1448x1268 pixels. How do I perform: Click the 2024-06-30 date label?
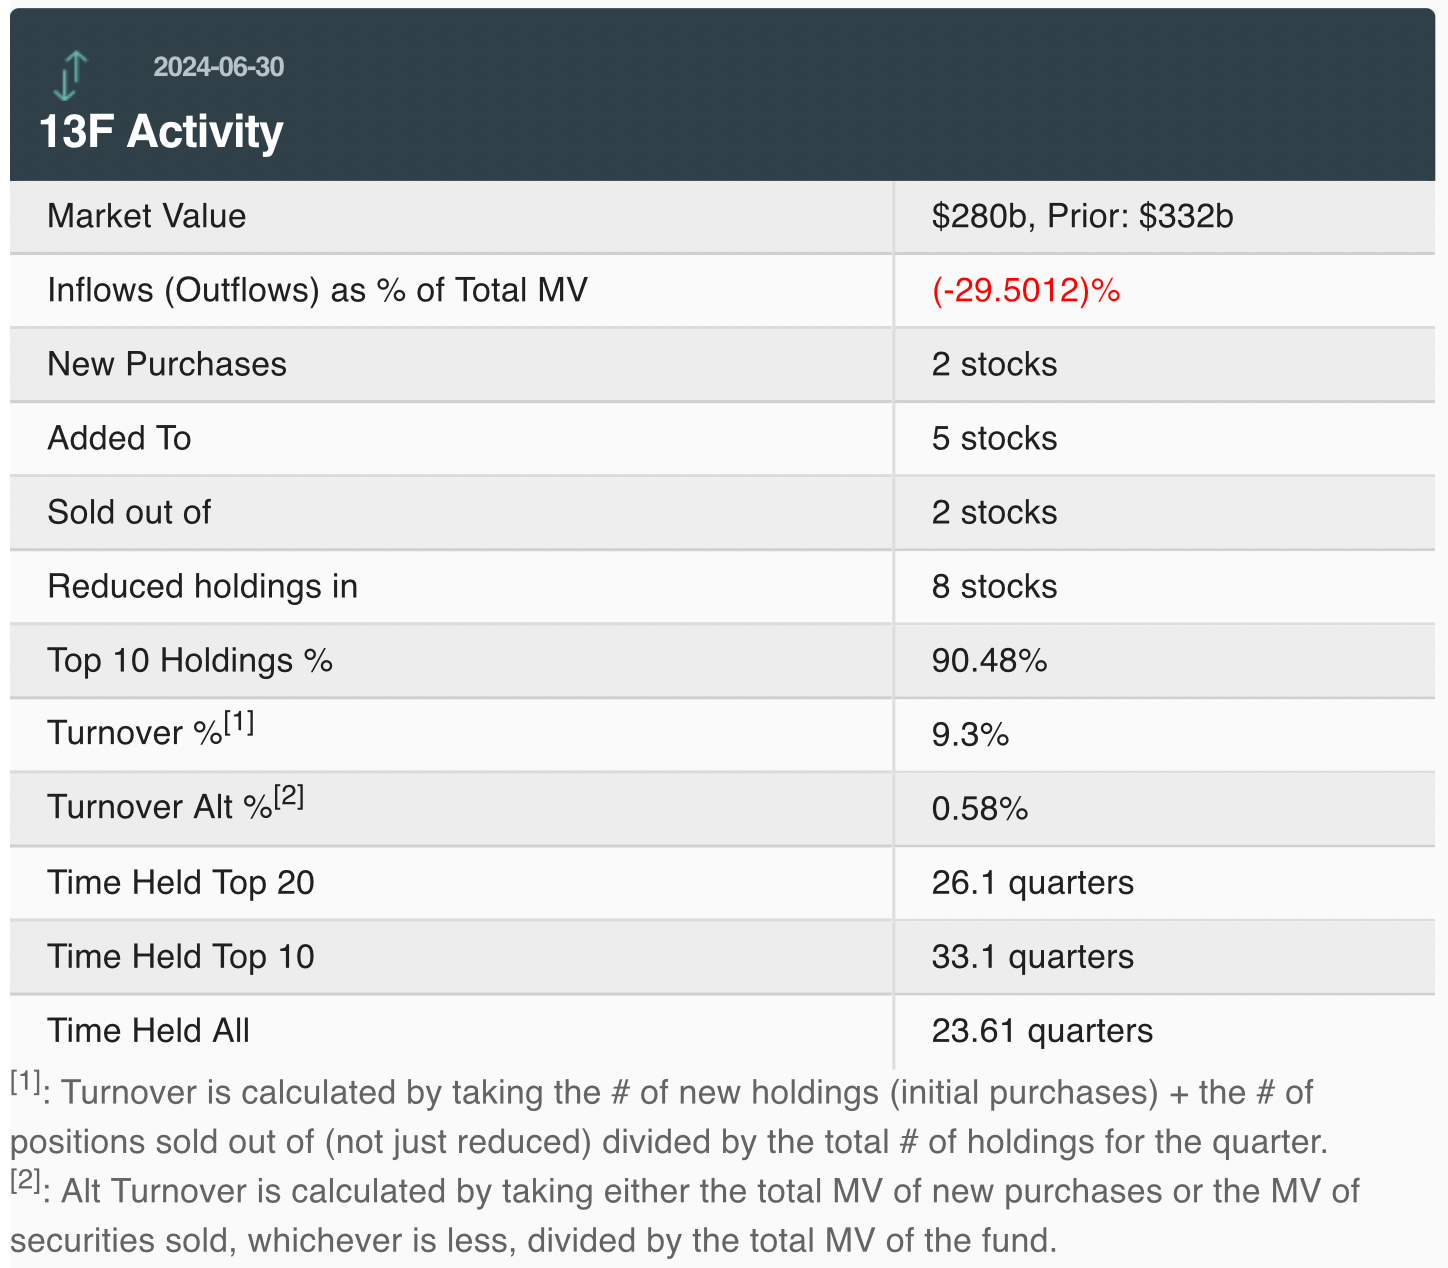(218, 67)
